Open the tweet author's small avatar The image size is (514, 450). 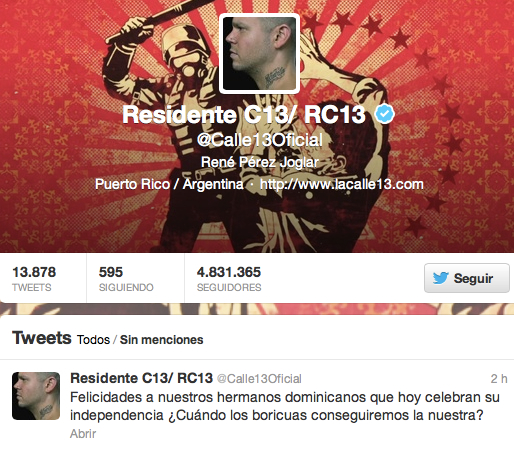coord(36,396)
